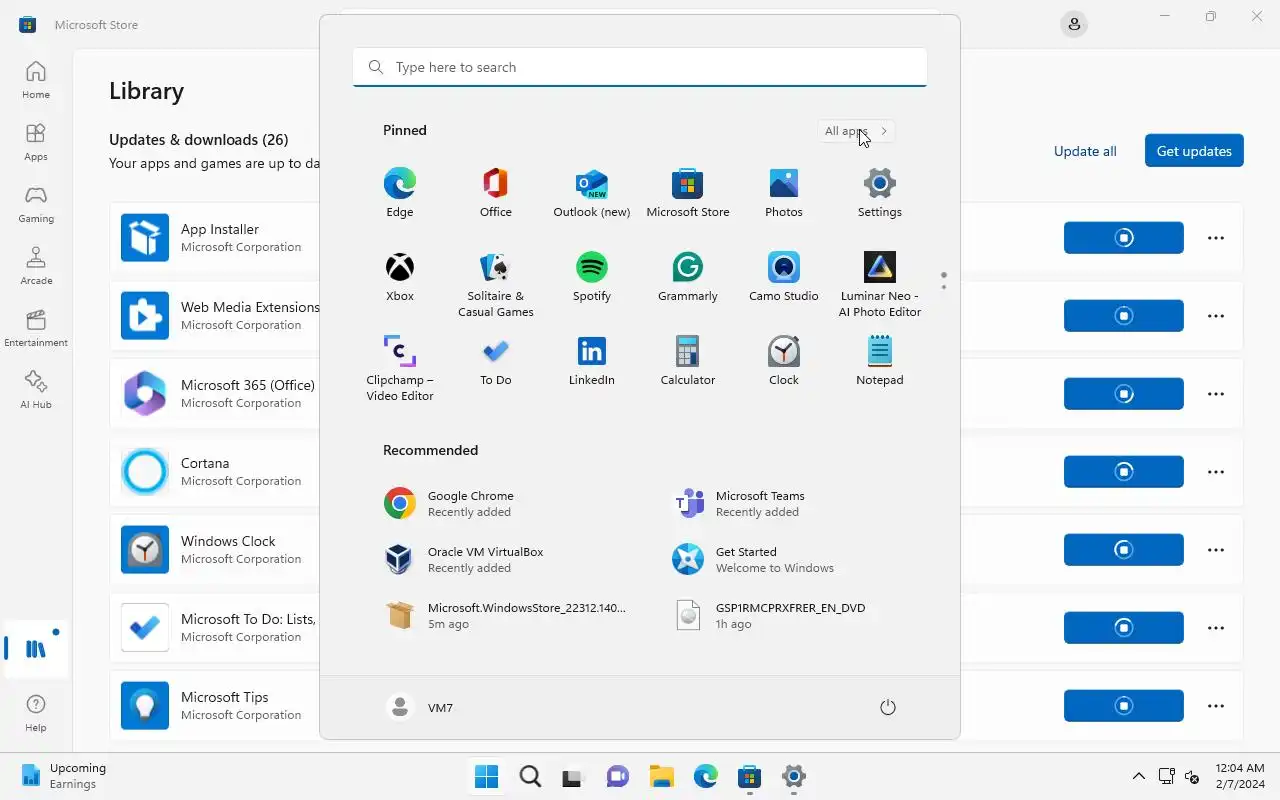The height and width of the screenshot is (800, 1280).
Task: Open Outlook (new) pinned app
Action: point(592,192)
